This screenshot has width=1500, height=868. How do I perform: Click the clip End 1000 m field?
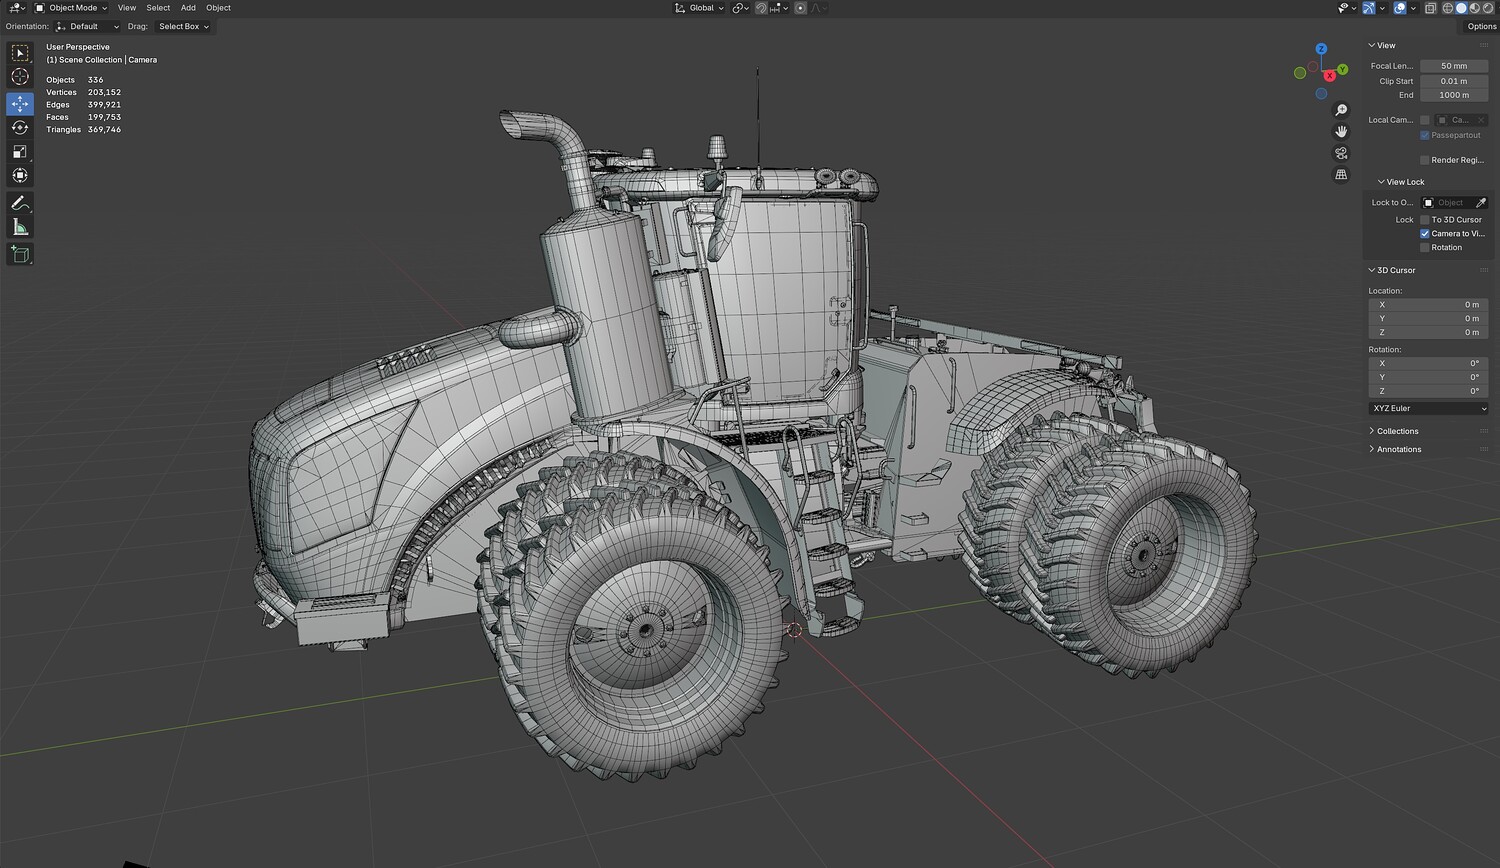point(1454,95)
